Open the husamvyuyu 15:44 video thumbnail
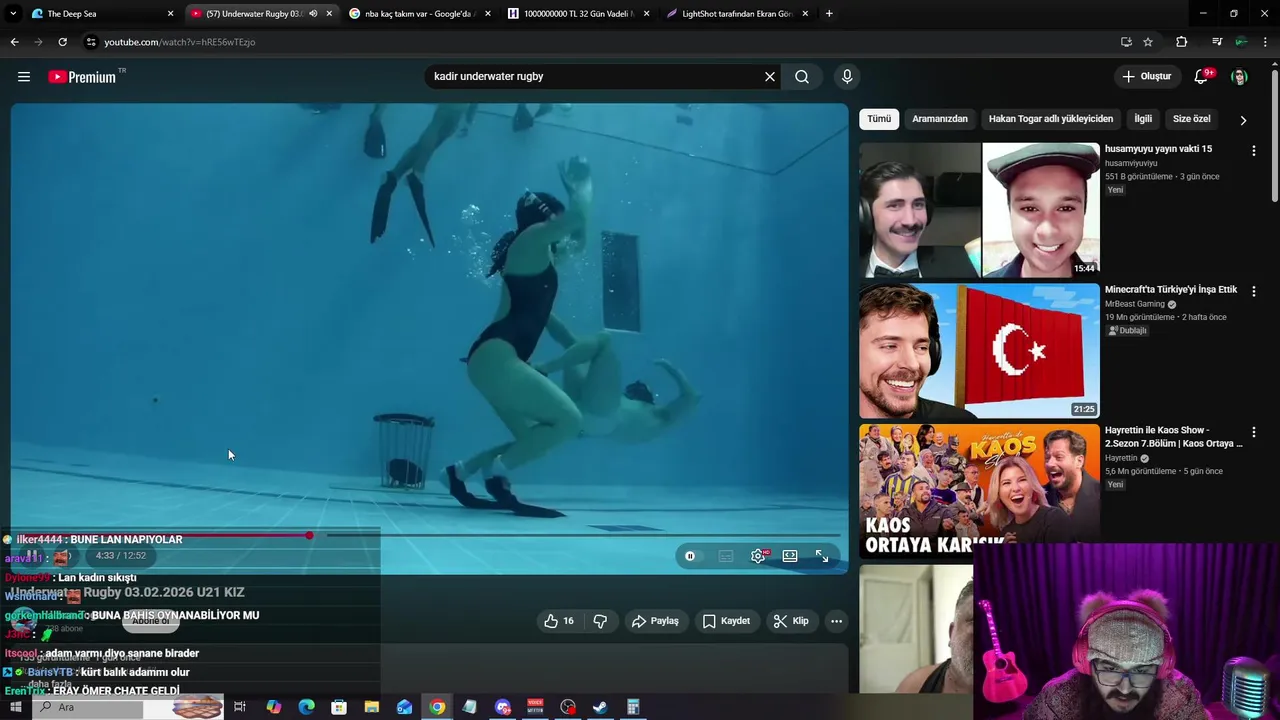1280x720 pixels. click(979, 210)
